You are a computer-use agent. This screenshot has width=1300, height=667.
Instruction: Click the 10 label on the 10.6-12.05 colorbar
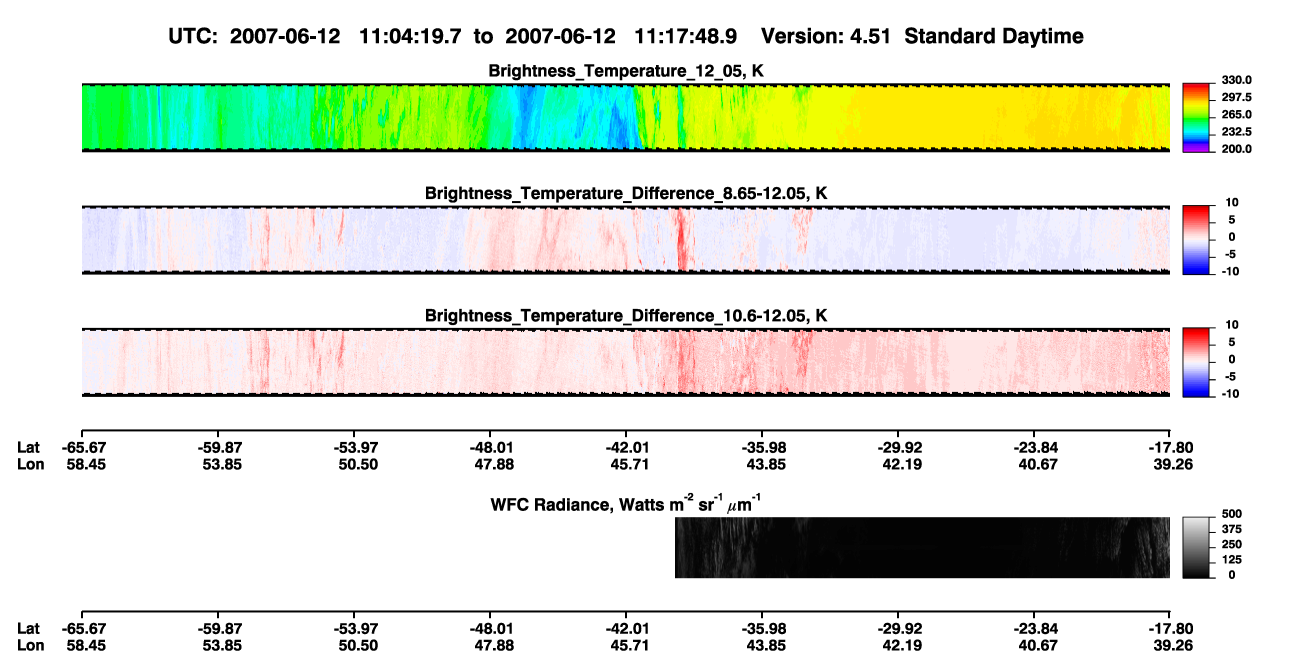click(x=1234, y=325)
